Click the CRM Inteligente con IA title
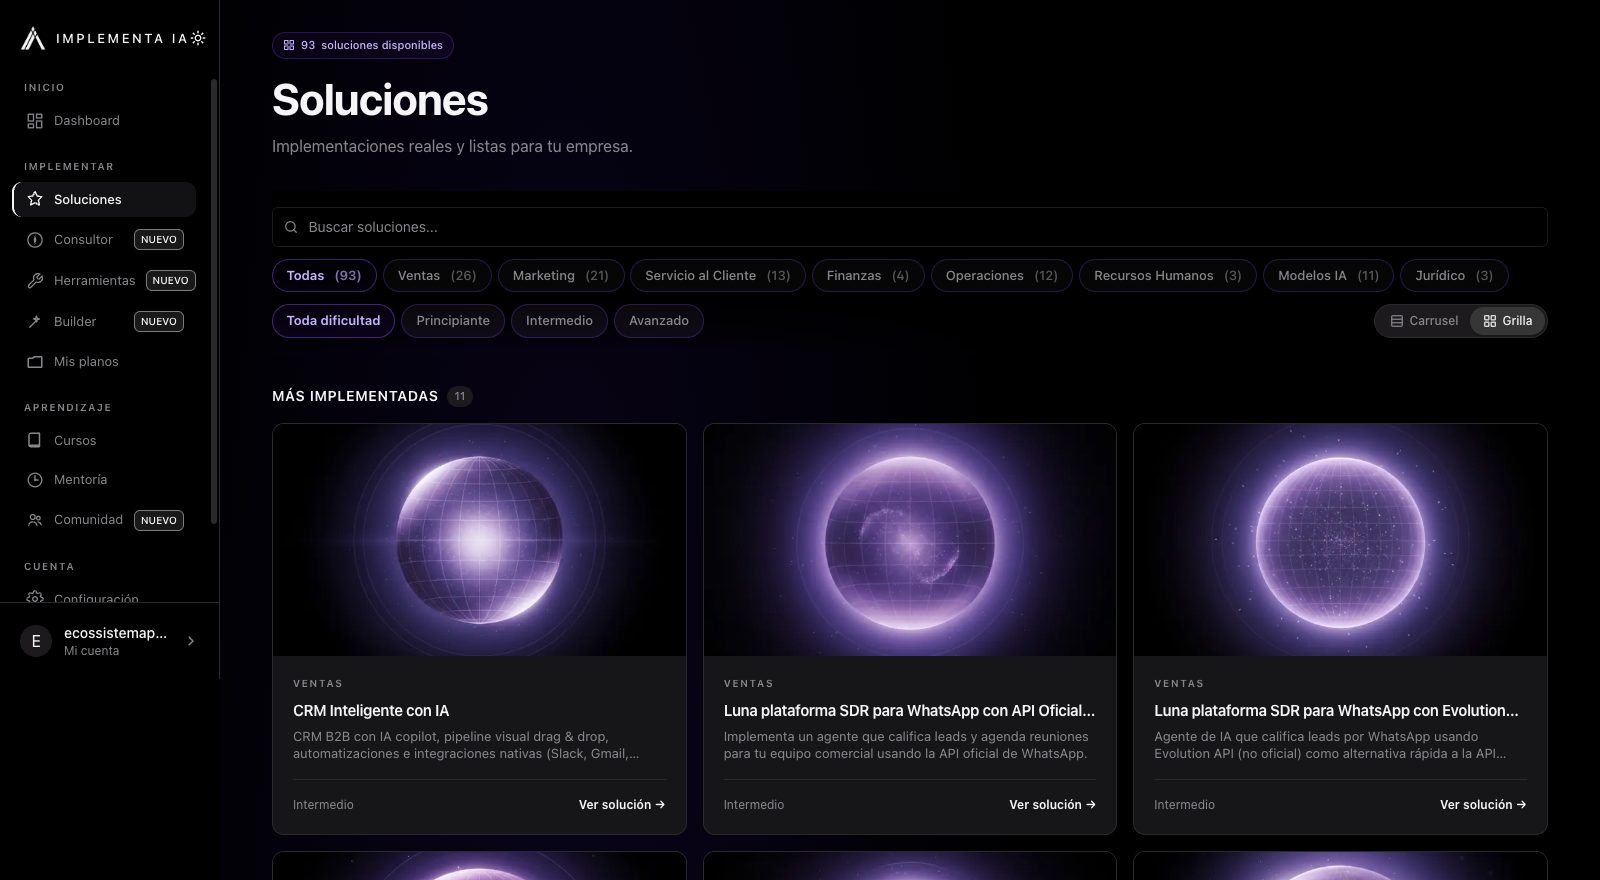 click(371, 711)
